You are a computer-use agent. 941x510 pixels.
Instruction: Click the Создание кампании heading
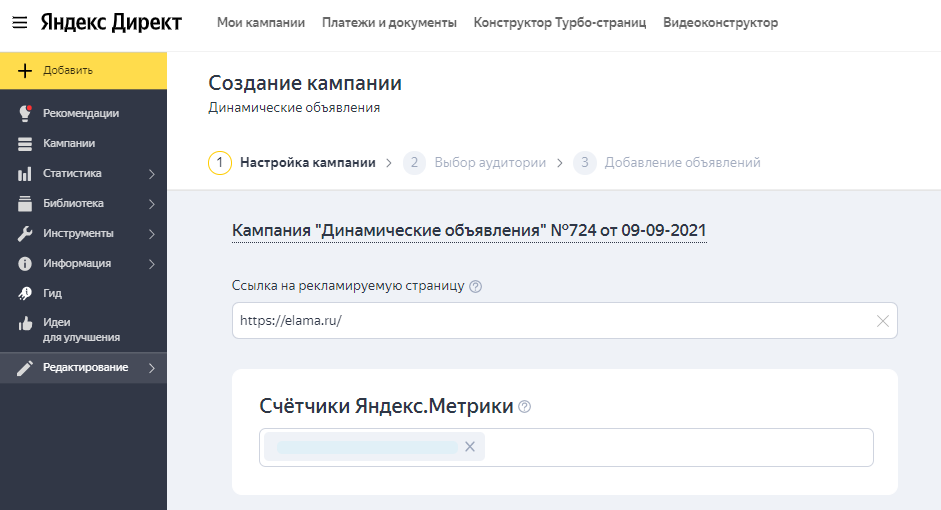pos(305,83)
